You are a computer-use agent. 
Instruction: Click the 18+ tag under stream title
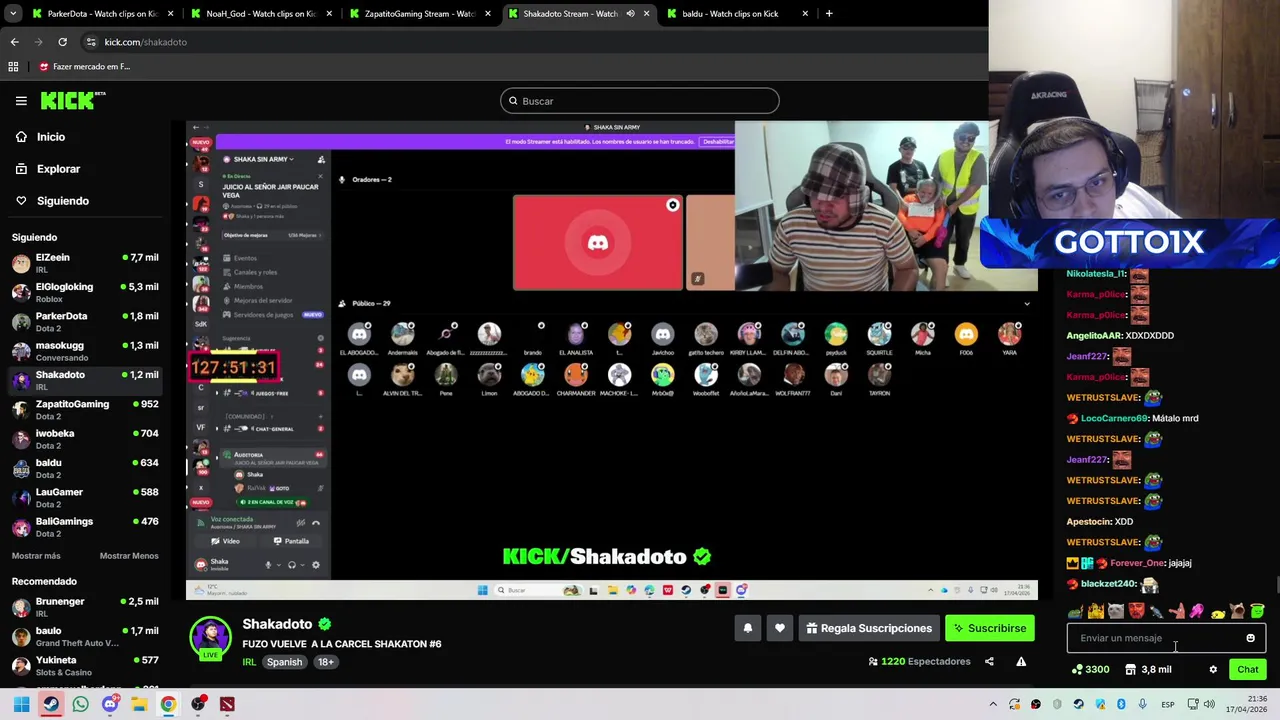point(326,662)
